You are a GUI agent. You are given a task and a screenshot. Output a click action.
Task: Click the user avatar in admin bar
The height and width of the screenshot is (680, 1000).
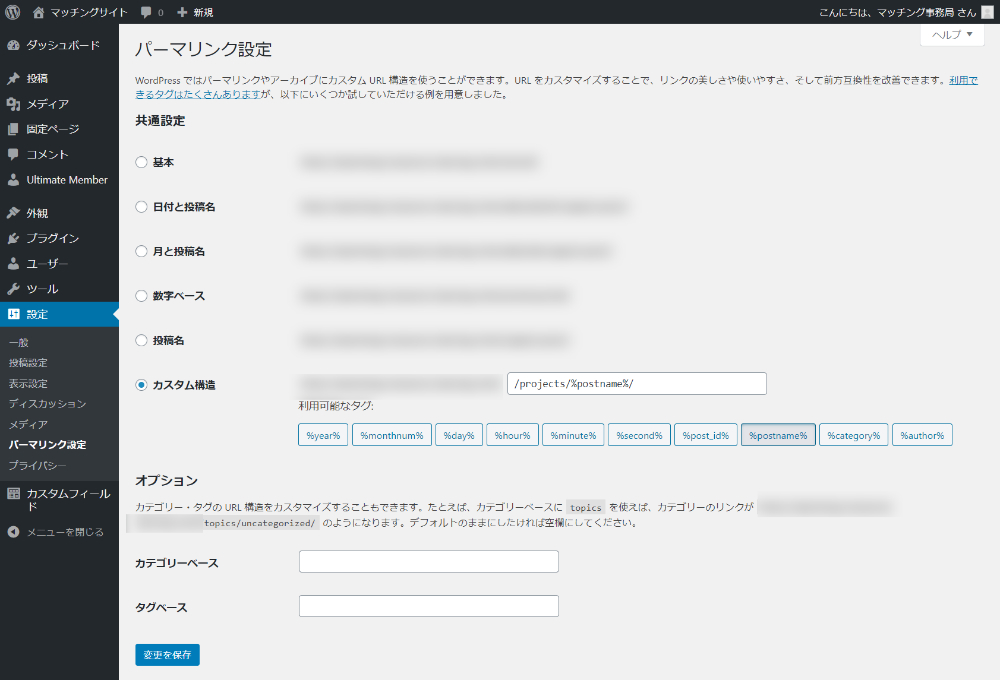point(987,12)
